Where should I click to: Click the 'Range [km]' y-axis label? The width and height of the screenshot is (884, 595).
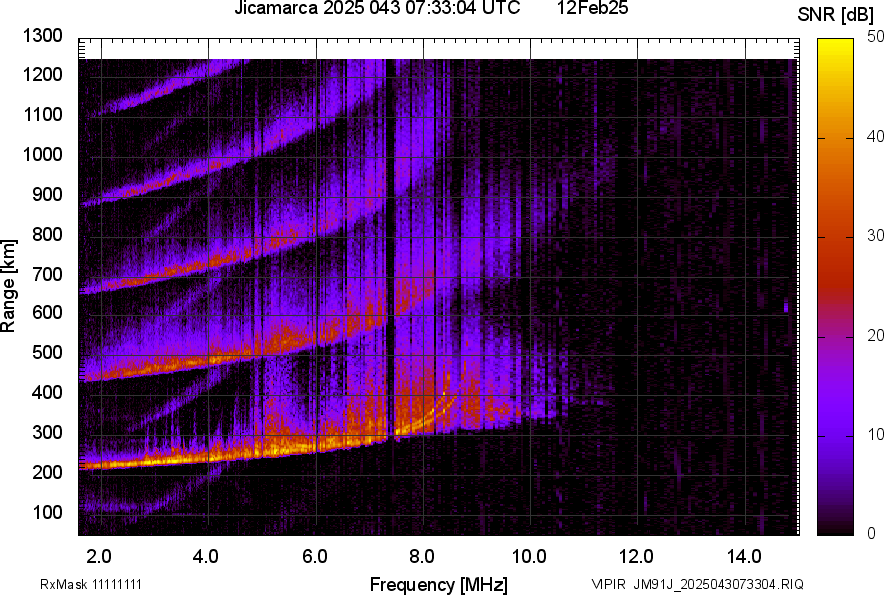(x=8, y=285)
